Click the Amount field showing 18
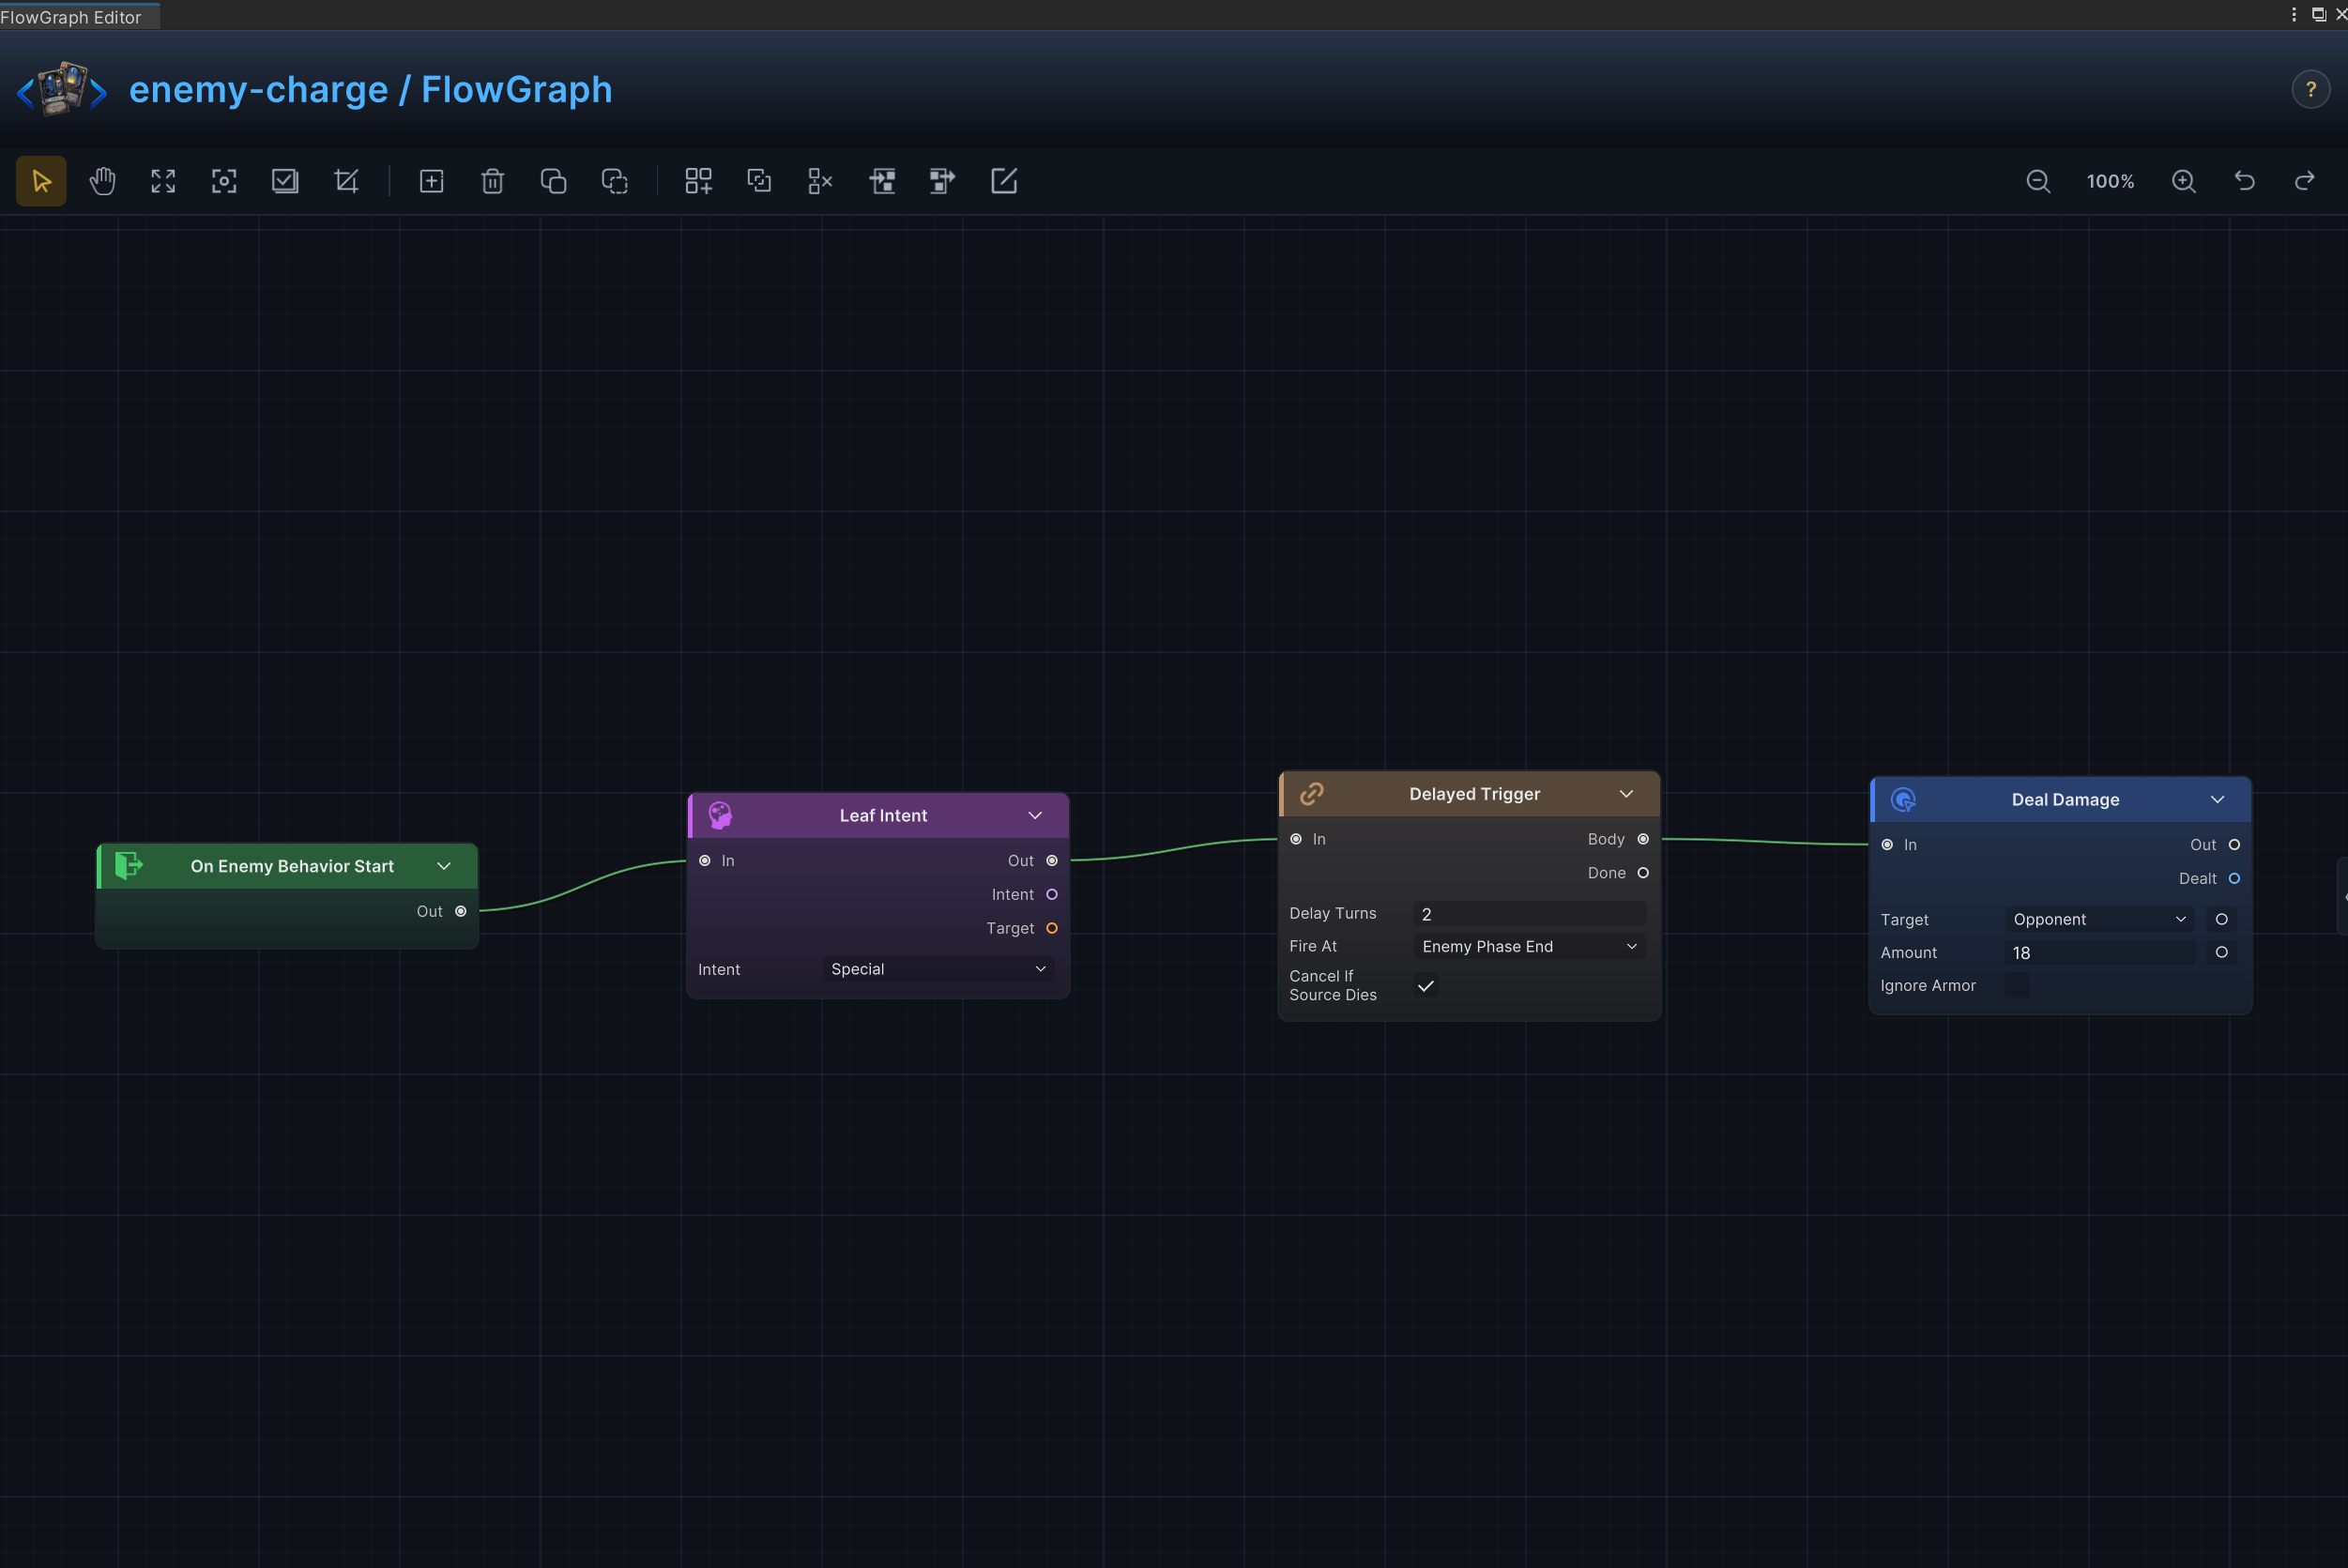2348x1568 pixels. (x=2100, y=952)
